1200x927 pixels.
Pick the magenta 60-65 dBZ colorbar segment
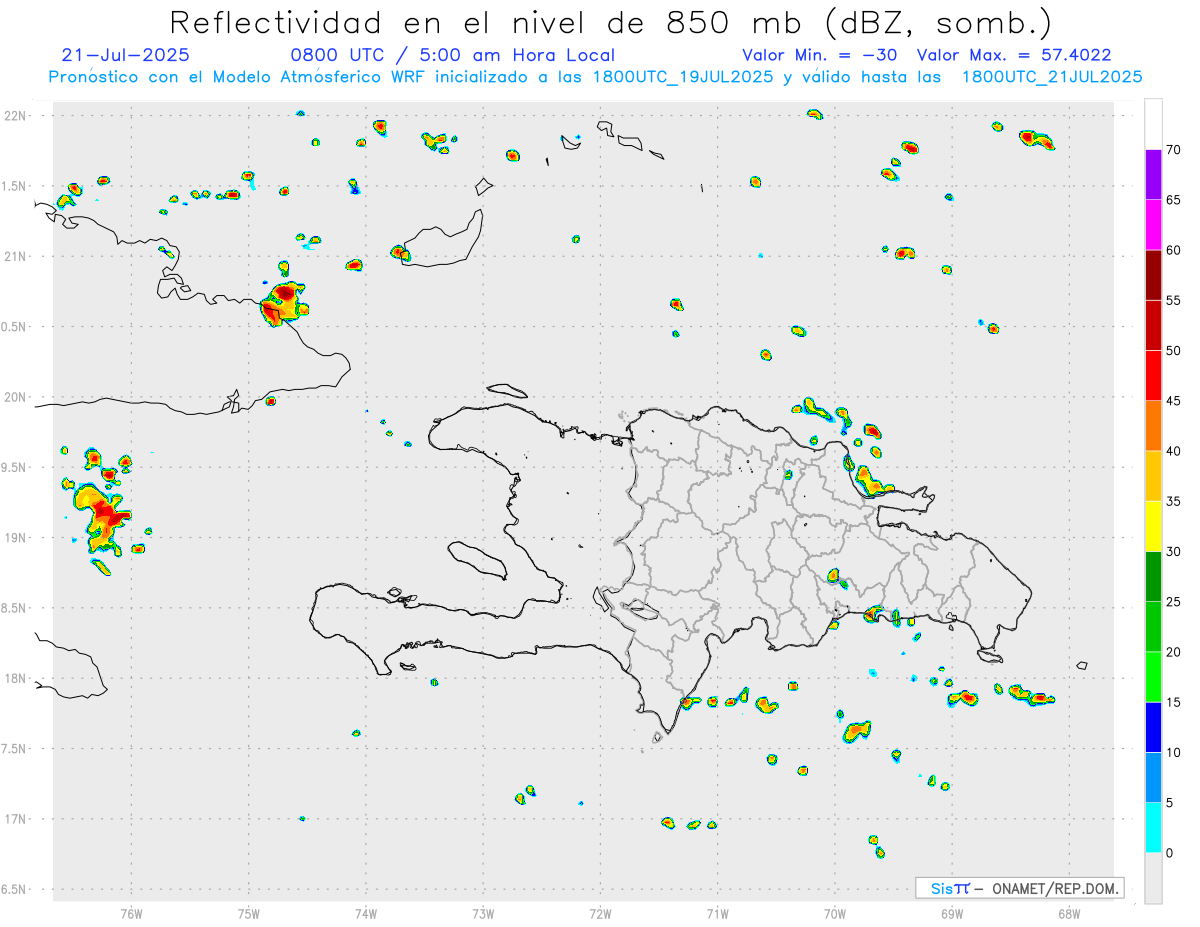pos(1153,225)
